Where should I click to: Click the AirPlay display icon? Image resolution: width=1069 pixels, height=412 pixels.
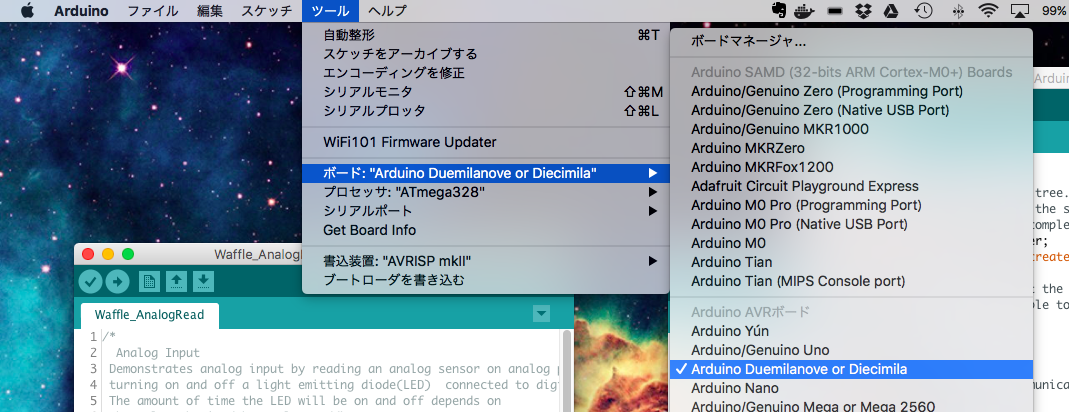click(1020, 10)
